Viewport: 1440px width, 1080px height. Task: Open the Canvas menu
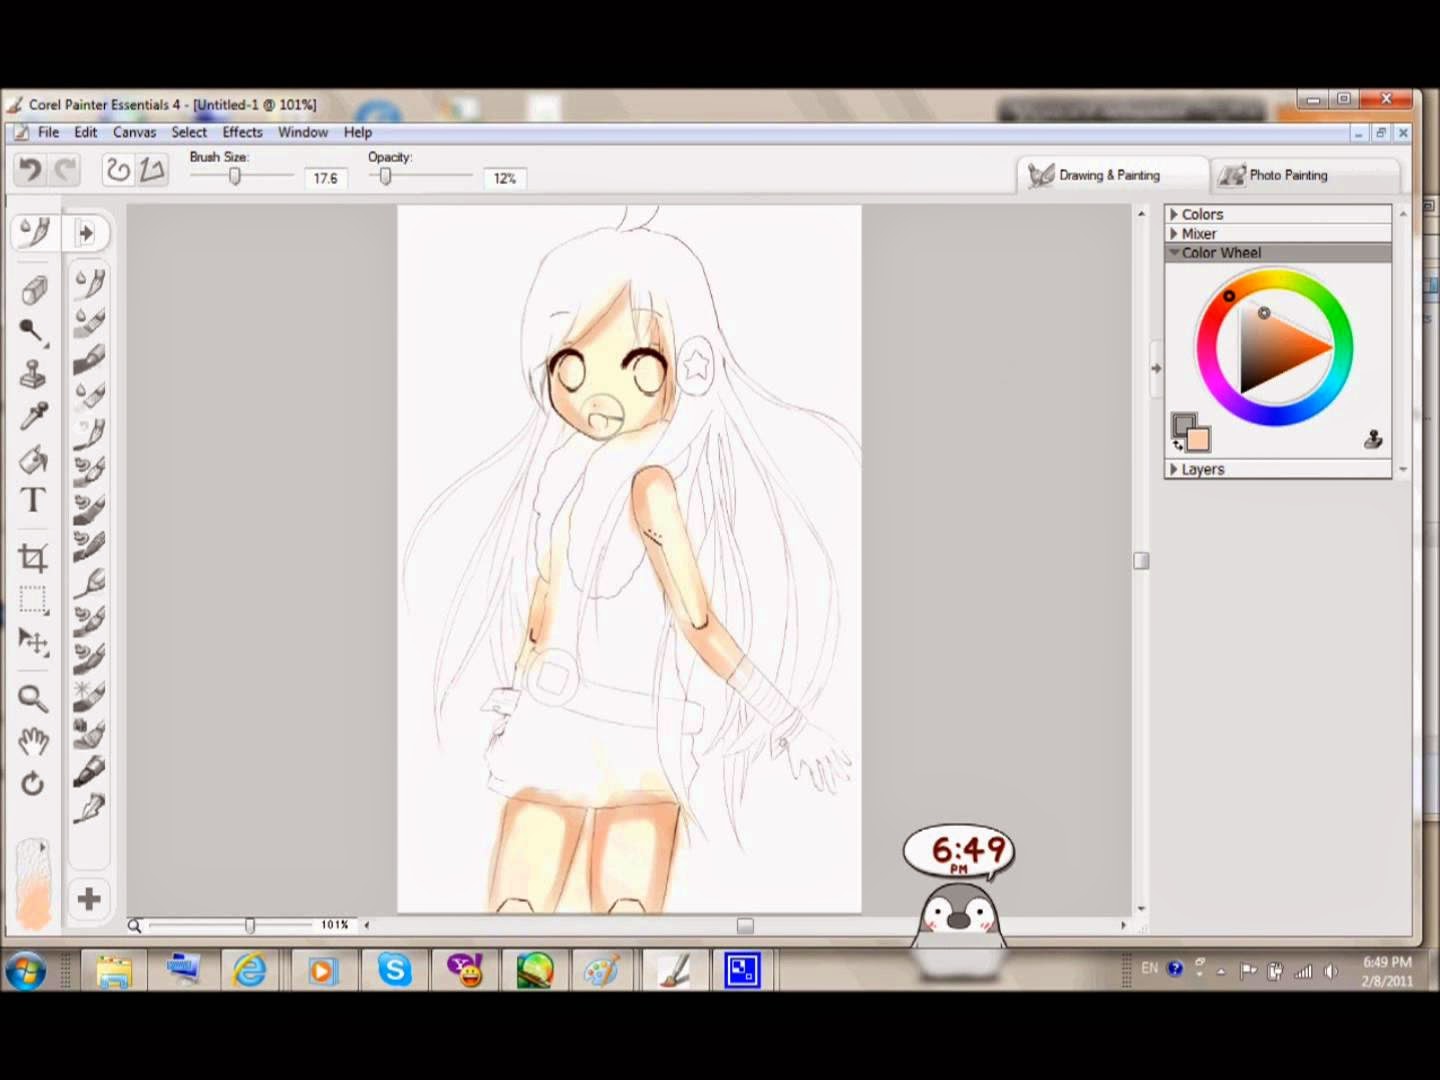click(134, 132)
